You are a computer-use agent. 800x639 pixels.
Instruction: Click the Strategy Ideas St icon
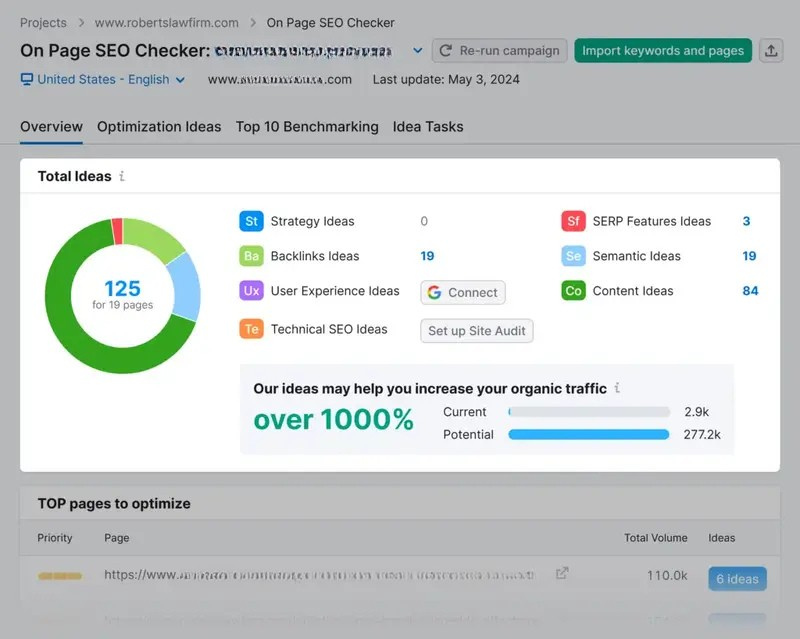pos(252,221)
